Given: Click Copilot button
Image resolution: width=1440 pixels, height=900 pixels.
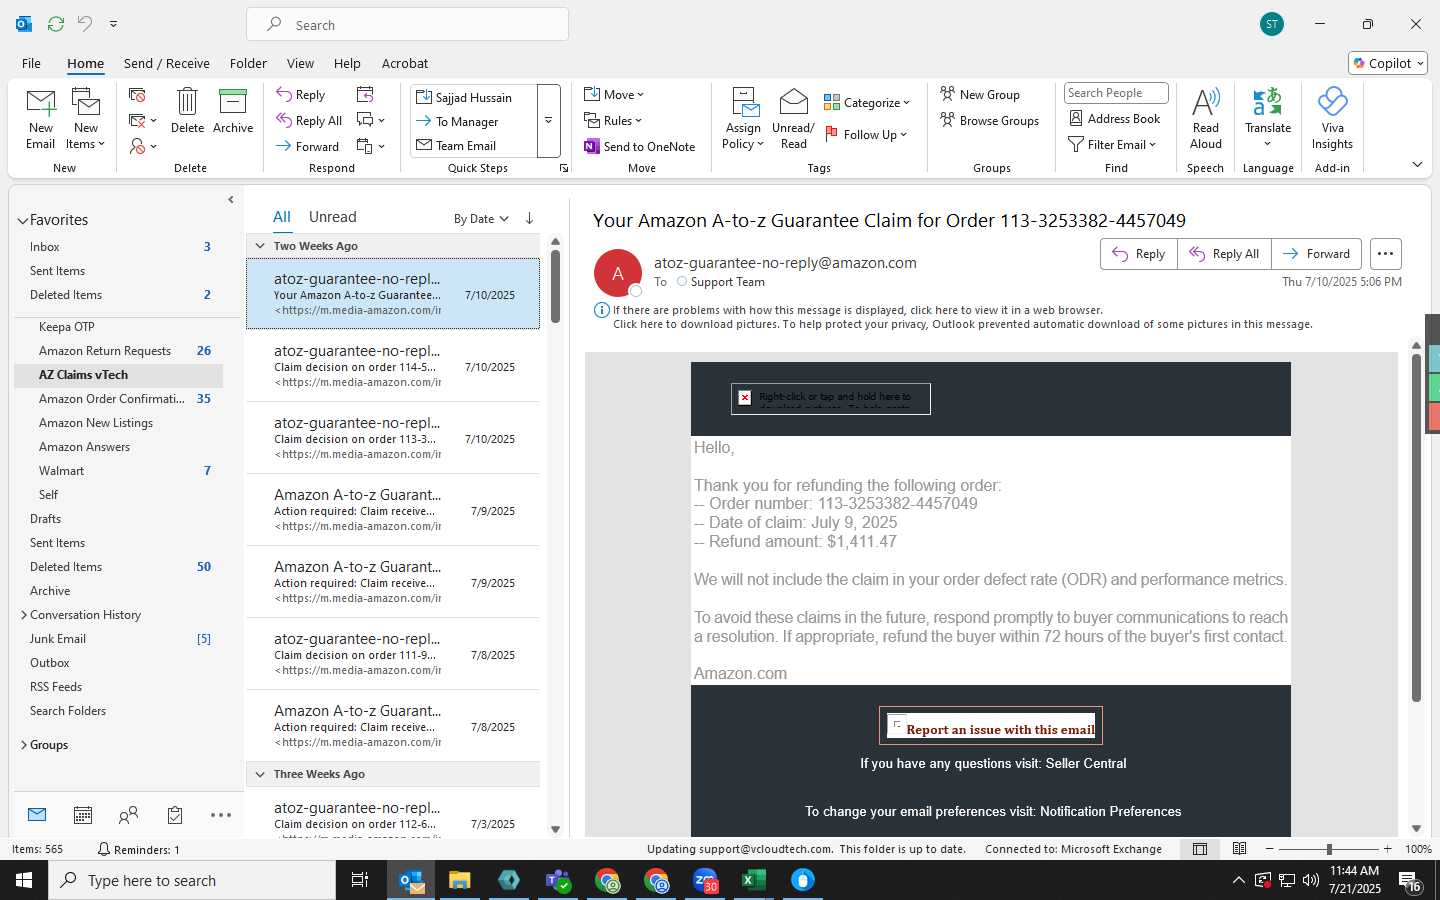Looking at the screenshot, I should coord(1388,63).
